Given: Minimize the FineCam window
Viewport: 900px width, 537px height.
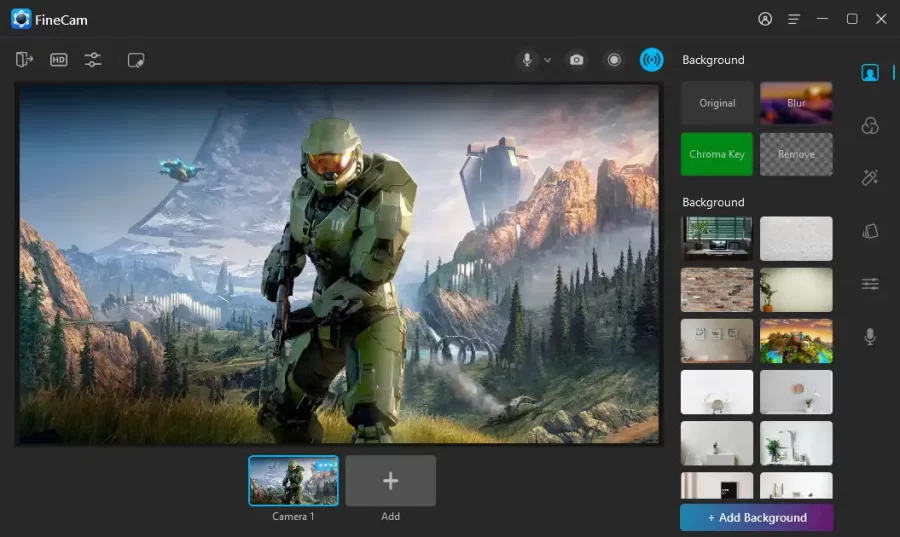Looking at the screenshot, I should pos(823,19).
